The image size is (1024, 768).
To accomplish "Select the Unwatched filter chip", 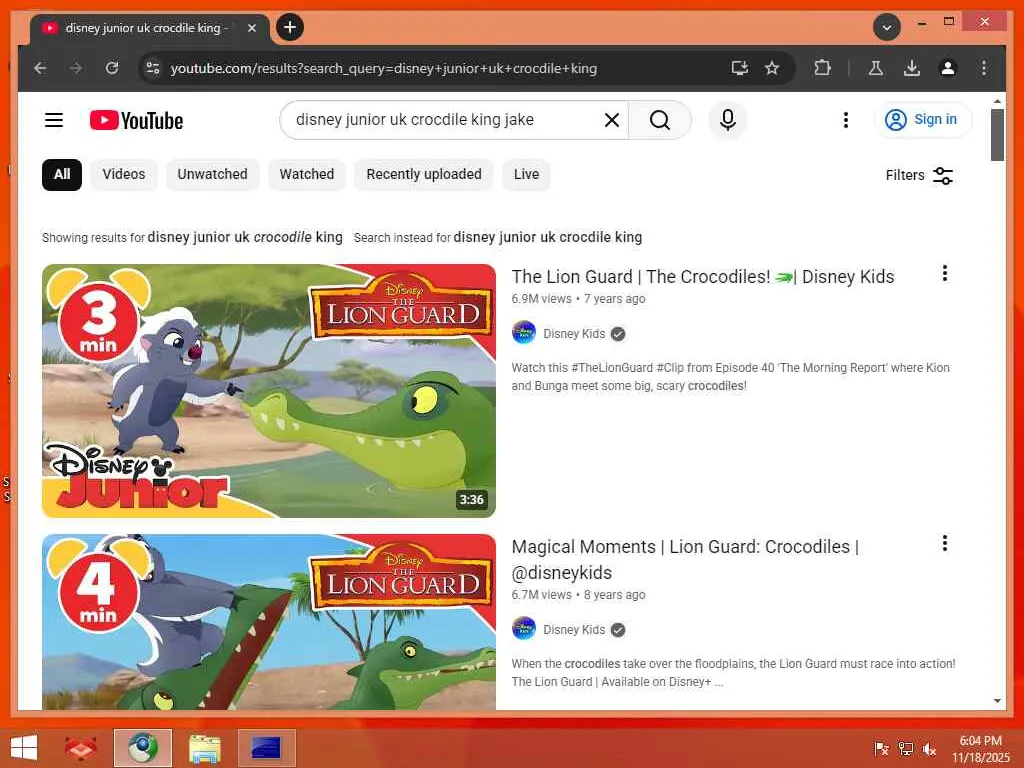I will coord(212,174).
